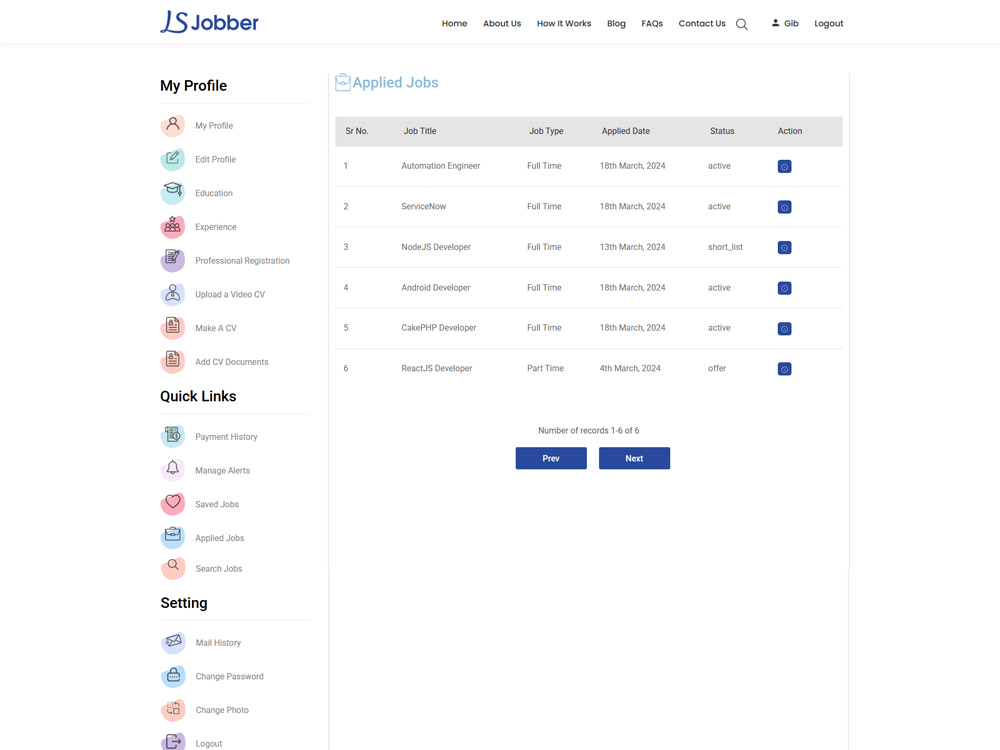The width and height of the screenshot is (1000, 750).
Task: Click the offer status cell
Action: click(x=717, y=369)
